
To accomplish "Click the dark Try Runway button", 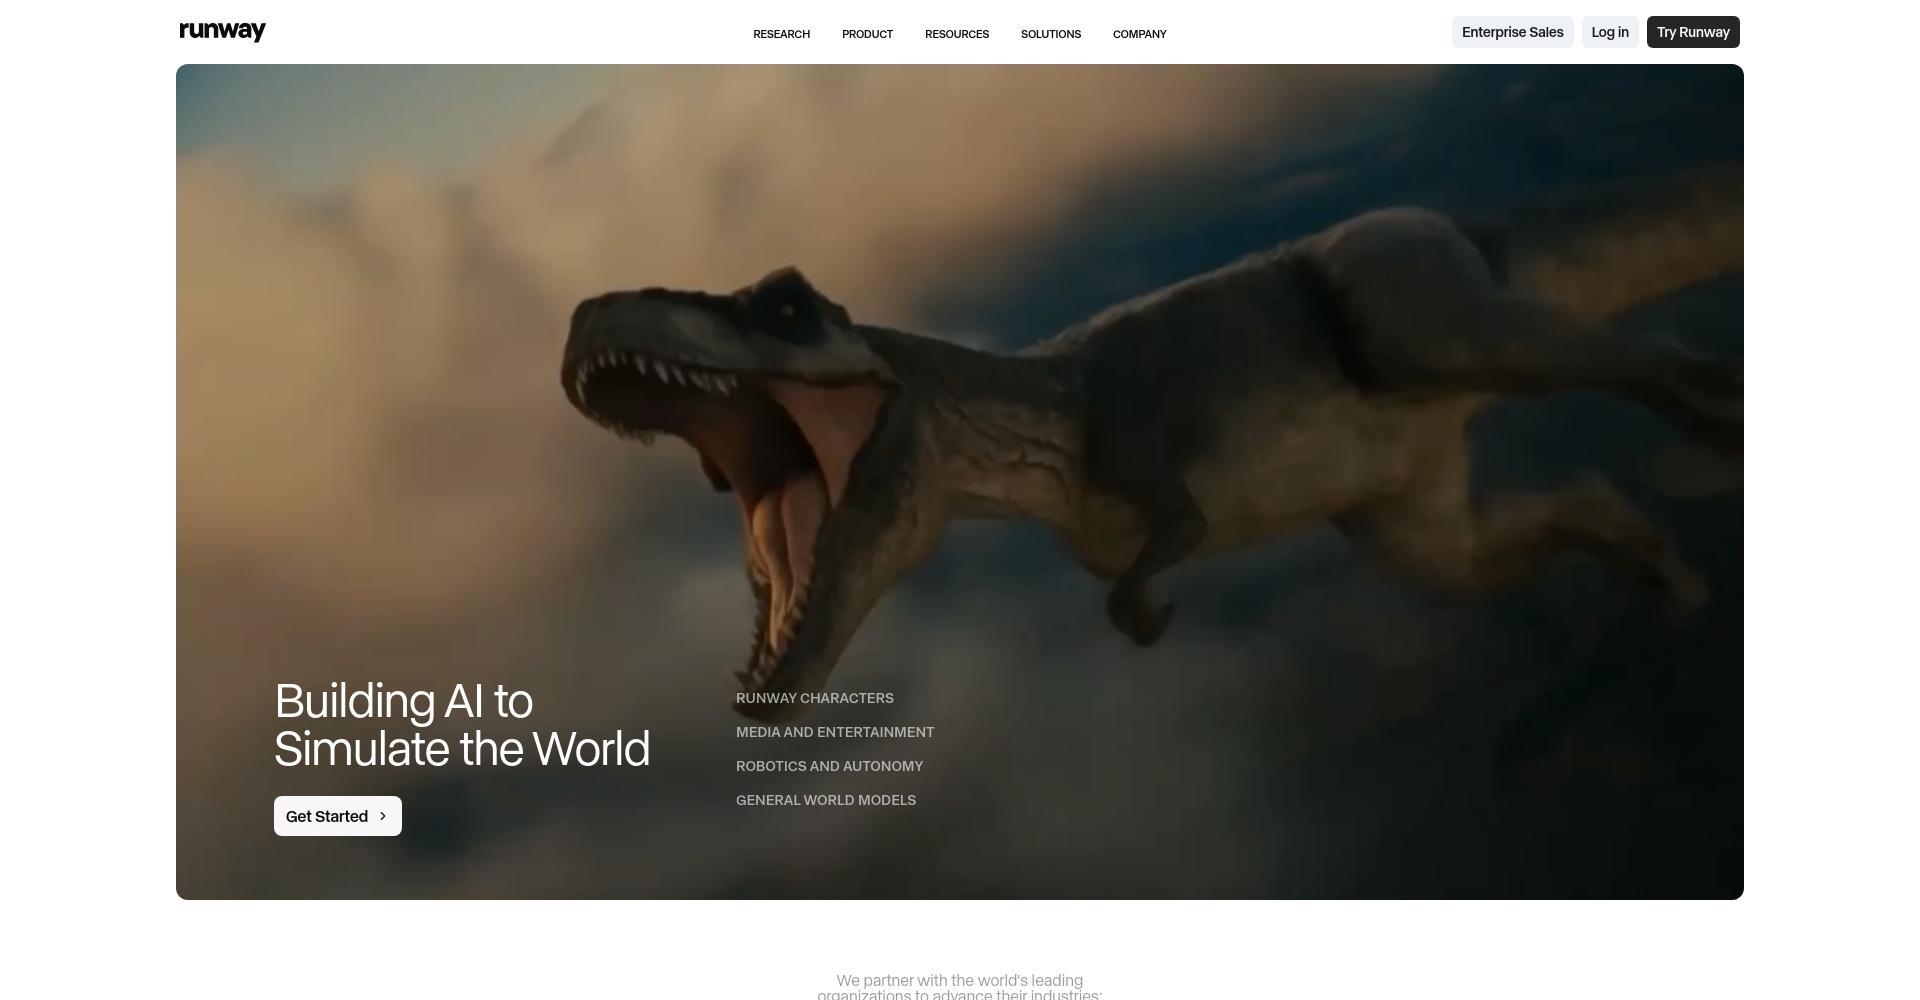I will (1692, 32).
